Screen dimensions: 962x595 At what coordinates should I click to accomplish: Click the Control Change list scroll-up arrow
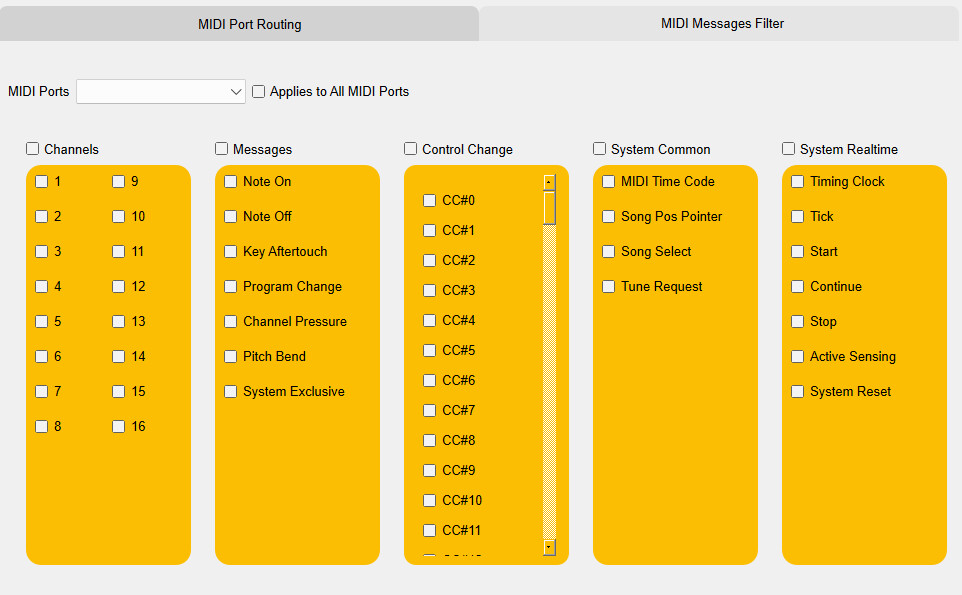[549, 182]
